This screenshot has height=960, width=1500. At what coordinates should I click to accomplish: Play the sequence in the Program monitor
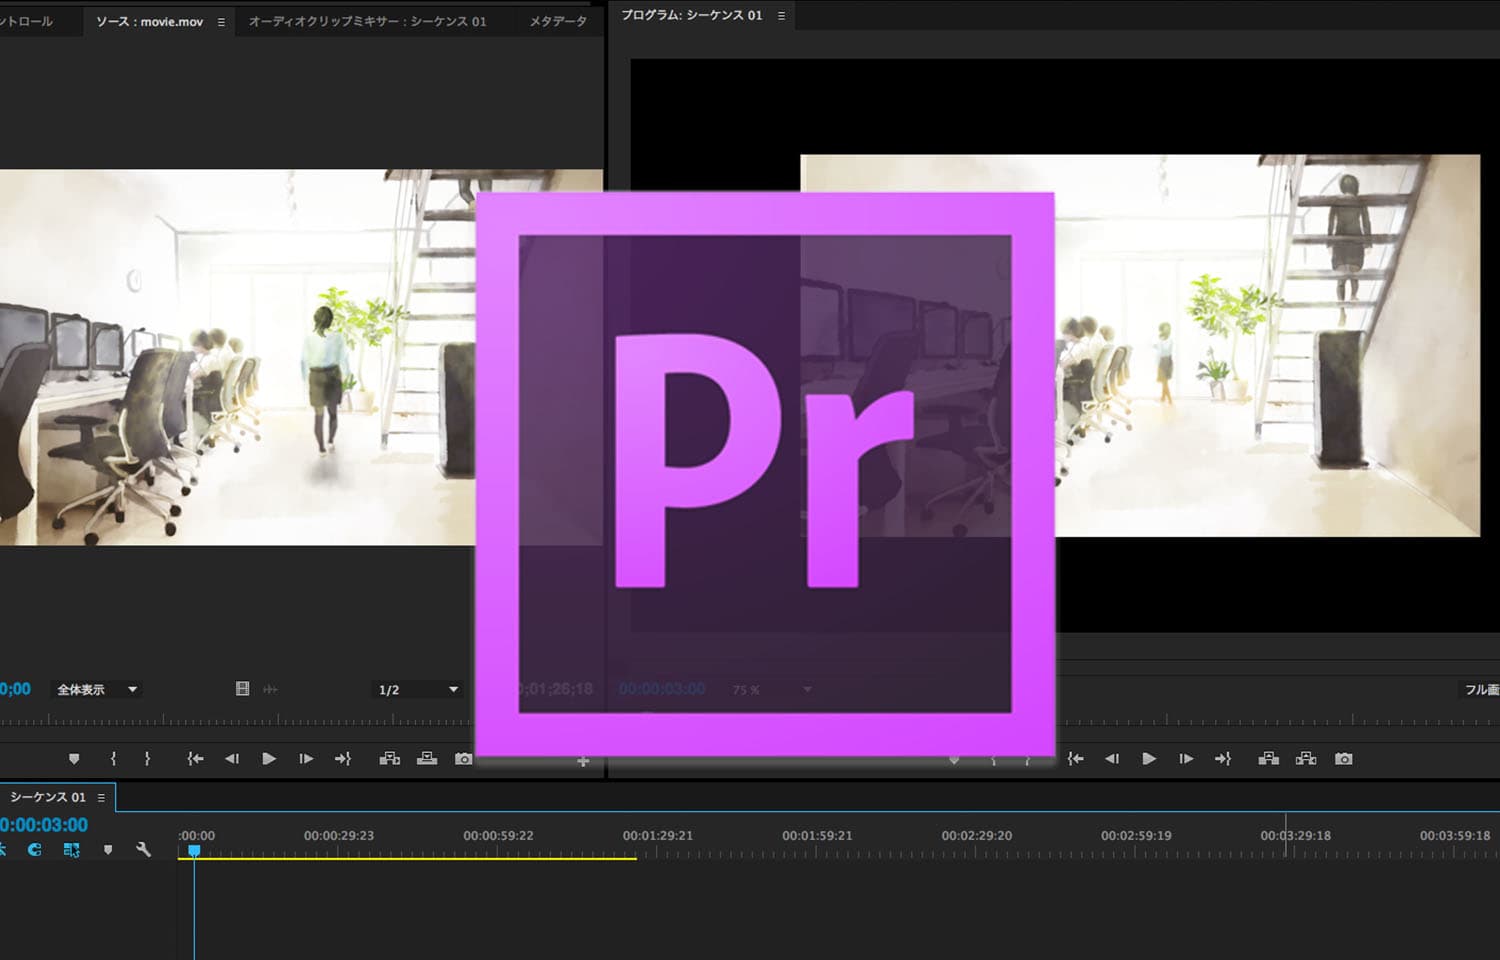(1149, 759)
